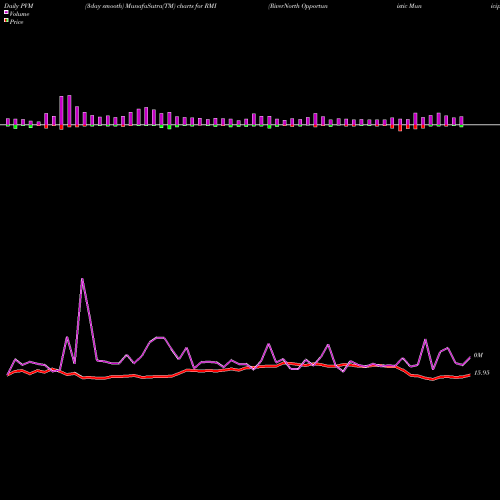500x500 pixels.
Task: Click the magenta Volume legend swatch
Action: point(6,12)
